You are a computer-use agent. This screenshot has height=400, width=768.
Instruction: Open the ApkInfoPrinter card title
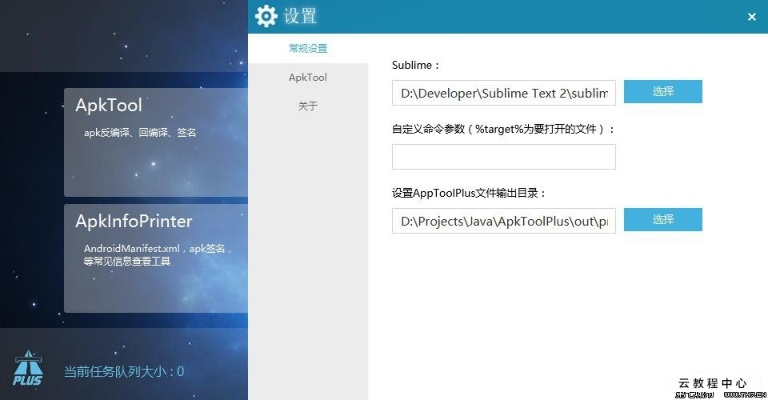tap(134, 221)
